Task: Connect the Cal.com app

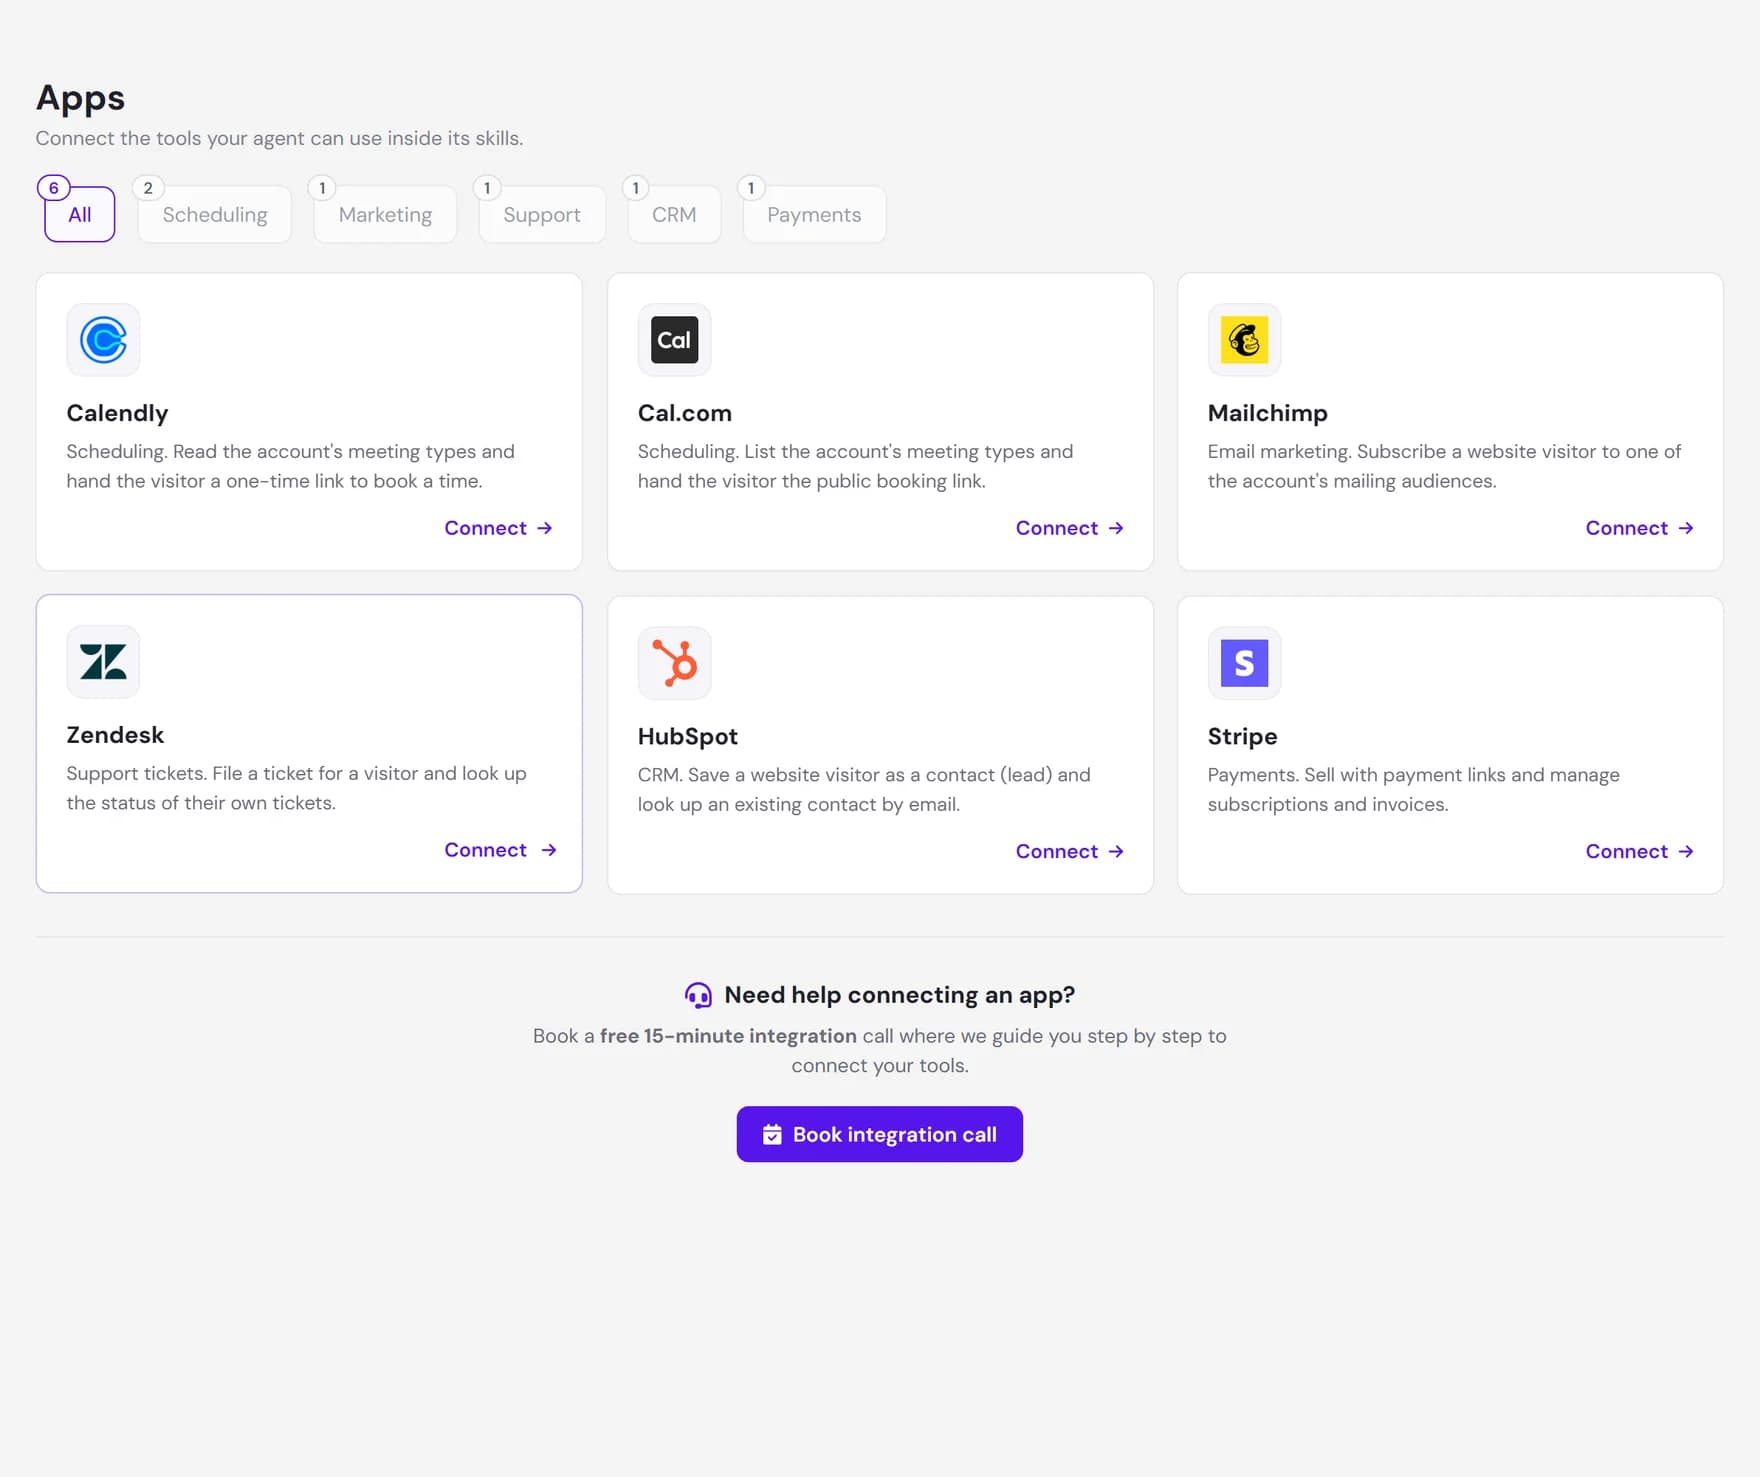Action: tap(1070, 528)
